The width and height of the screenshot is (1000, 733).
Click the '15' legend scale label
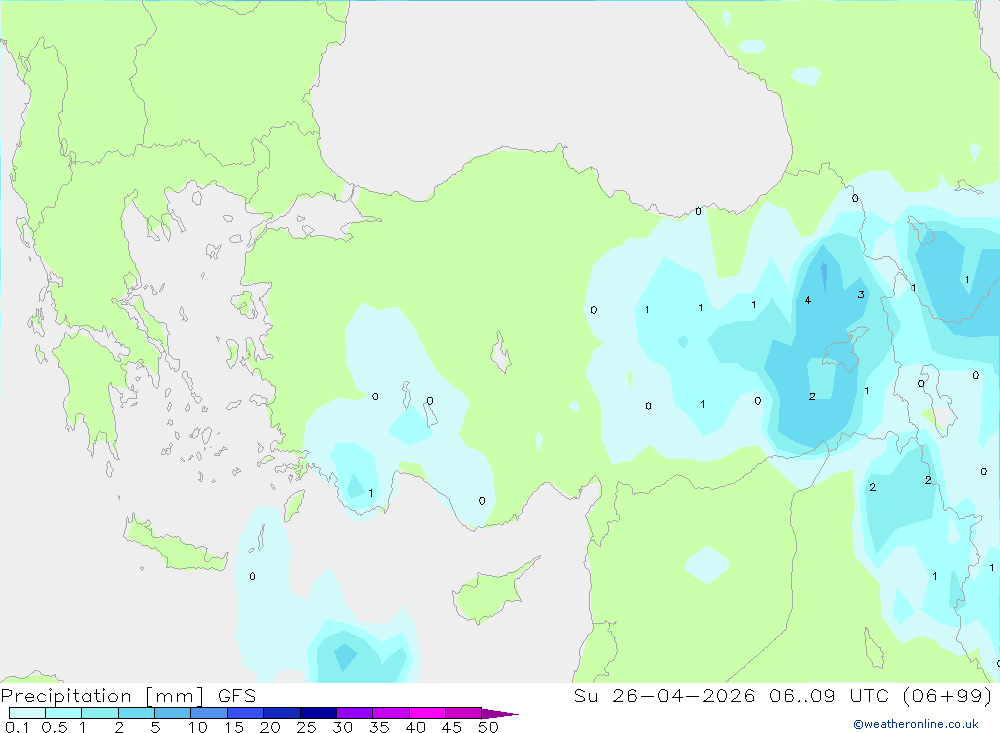coord(234,727)
